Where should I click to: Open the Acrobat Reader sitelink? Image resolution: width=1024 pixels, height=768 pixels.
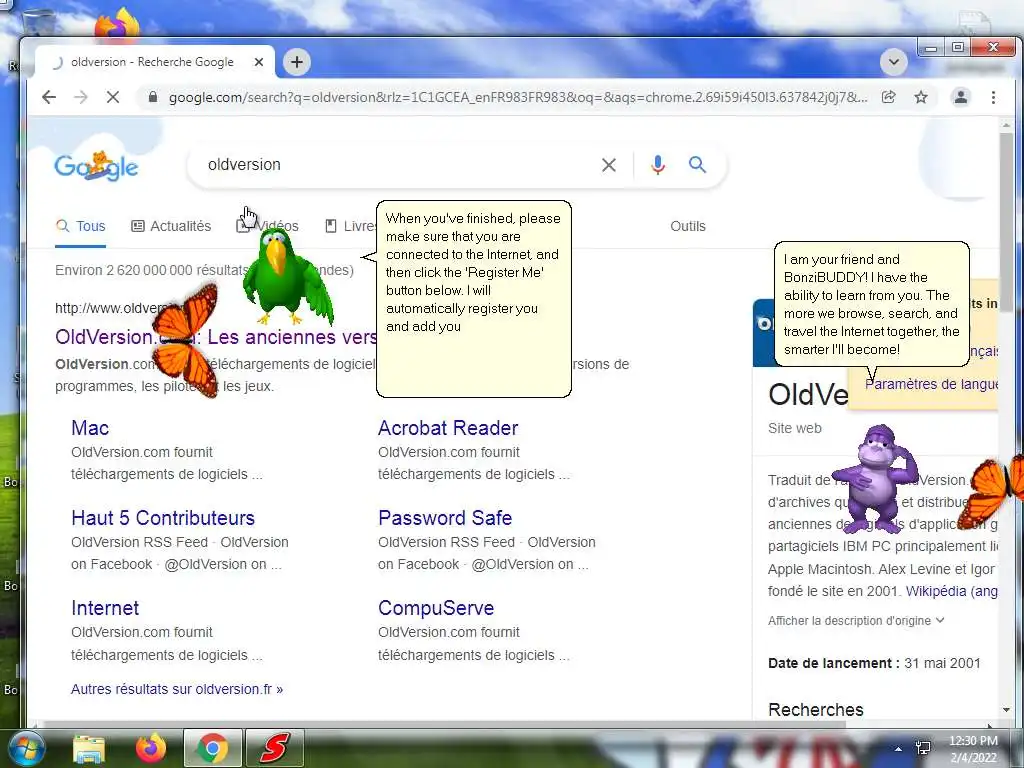click(x=448, y=428)
